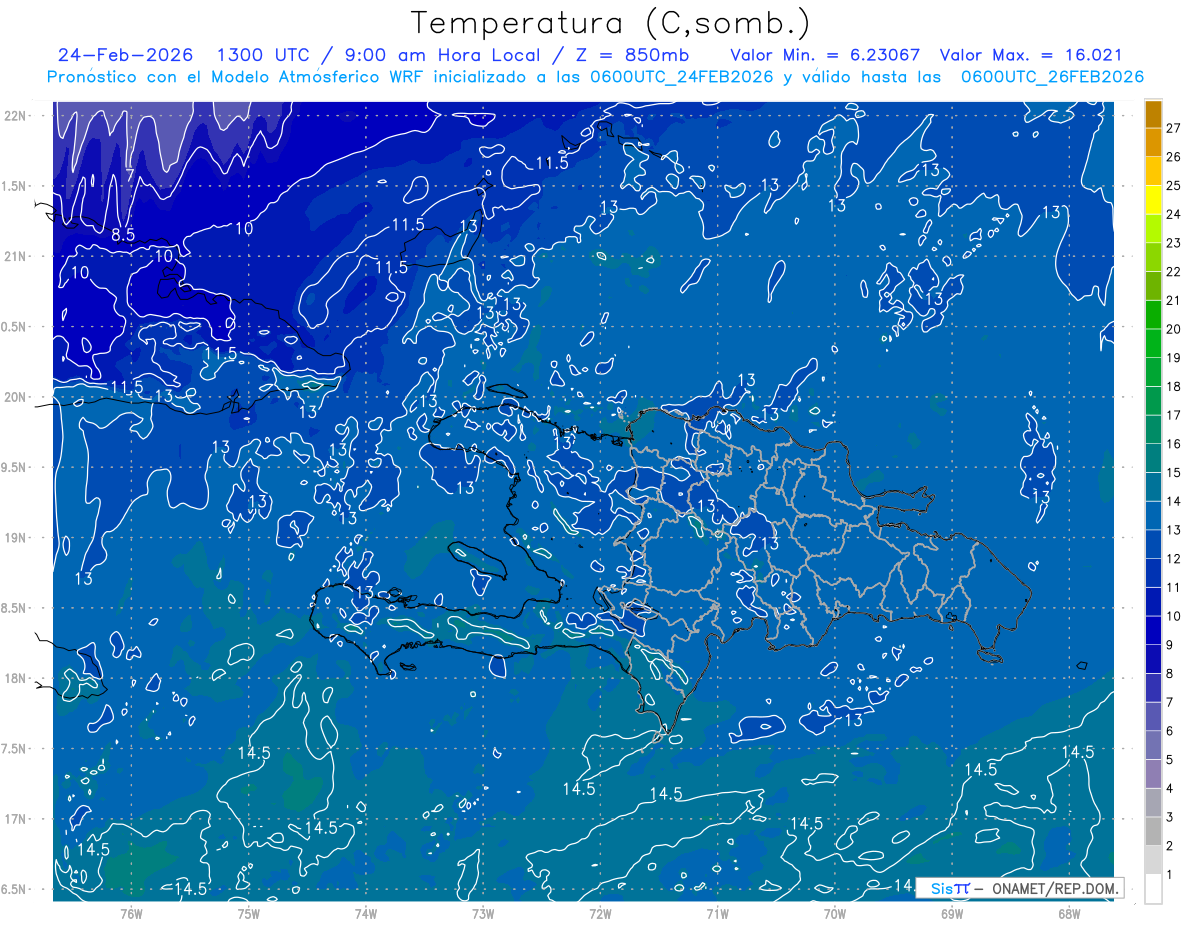
Task: Click the 69W longitude axis label
Action: [x=951, y=914]
